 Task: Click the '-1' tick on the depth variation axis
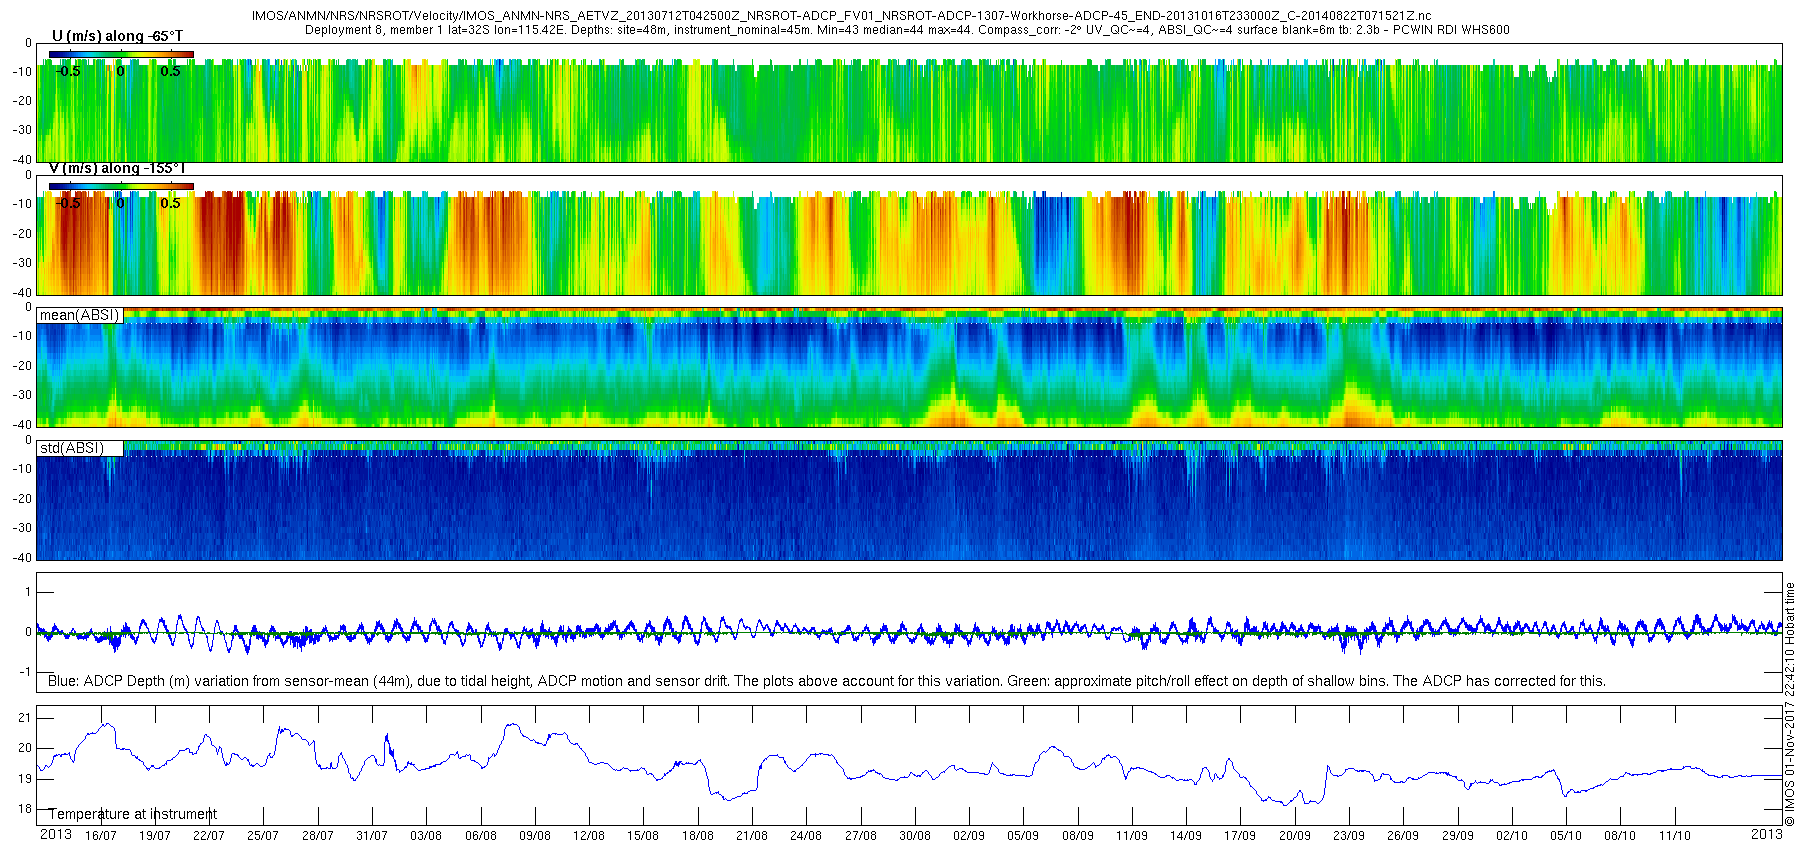[x=26, y=672]
